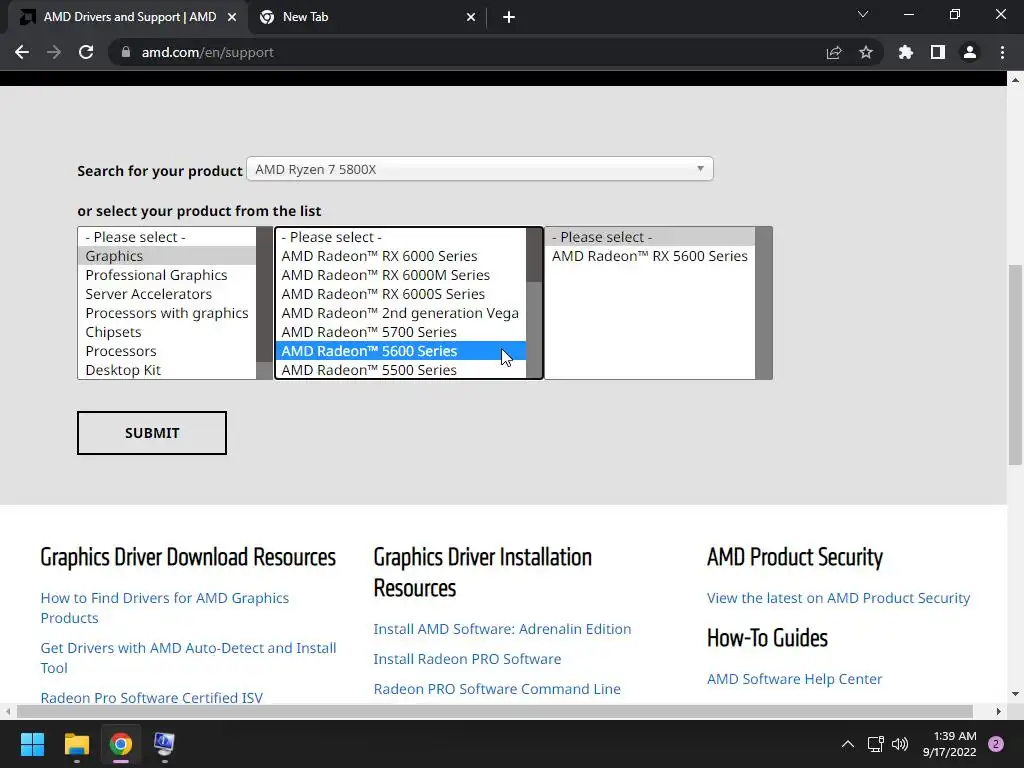1024x768 pixels.
Task: Open View the latest on AMD Product Security
Action: (839, 598)
